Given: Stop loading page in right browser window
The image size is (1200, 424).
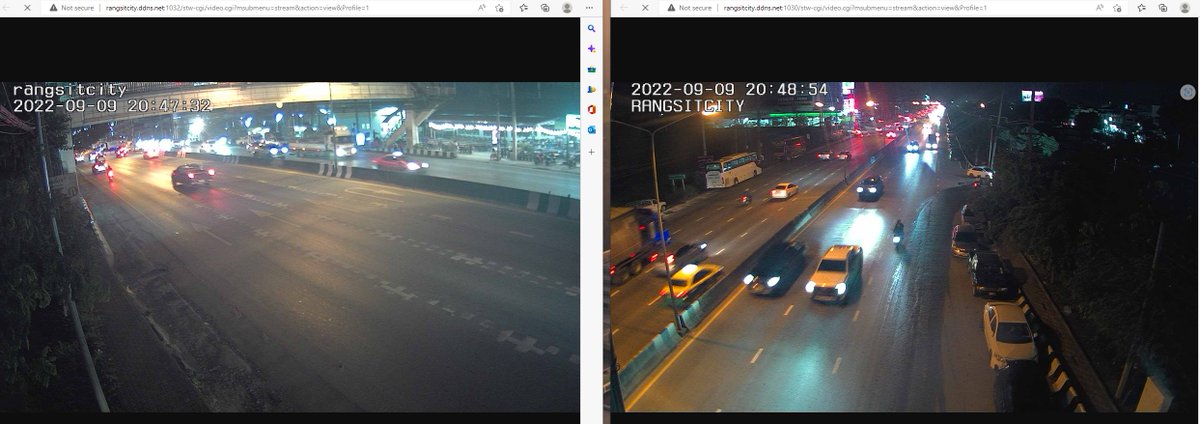Looking at the screenshot, I should pos(645,7).
